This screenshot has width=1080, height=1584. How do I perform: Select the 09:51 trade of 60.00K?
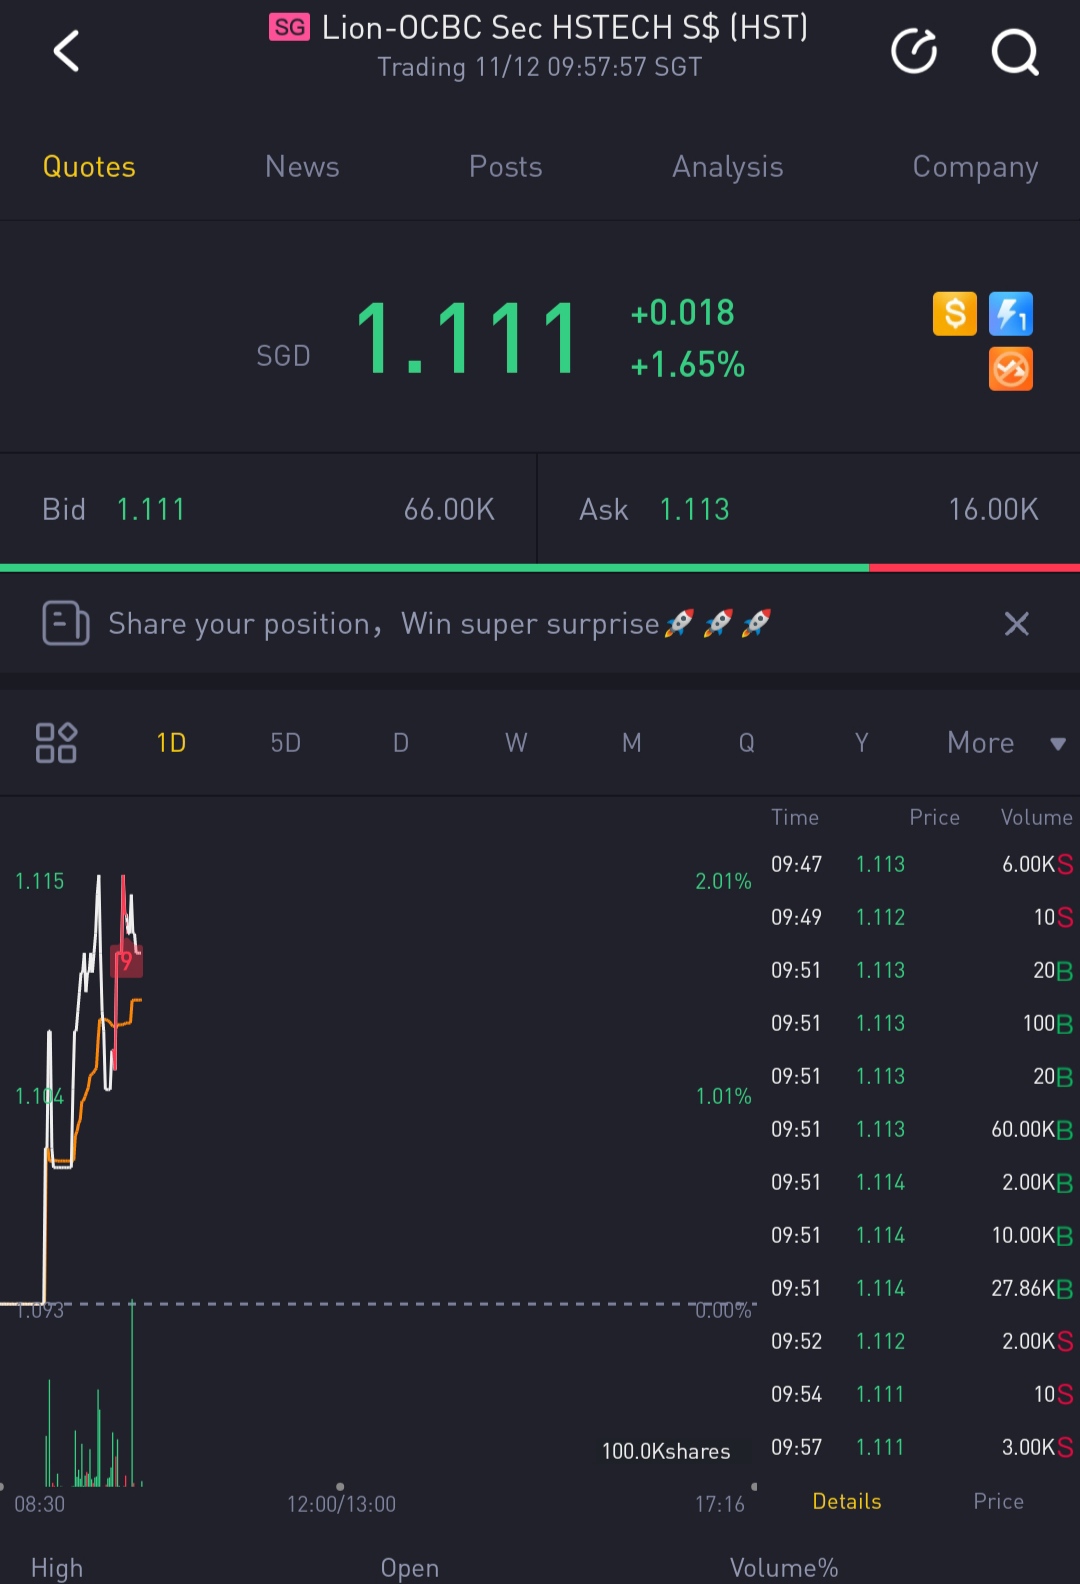pos(922,1129)
